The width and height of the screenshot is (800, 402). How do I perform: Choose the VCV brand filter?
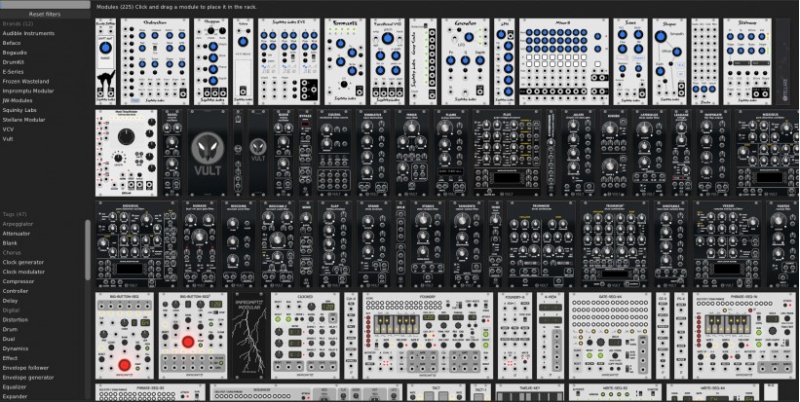(x=8, y=129)
